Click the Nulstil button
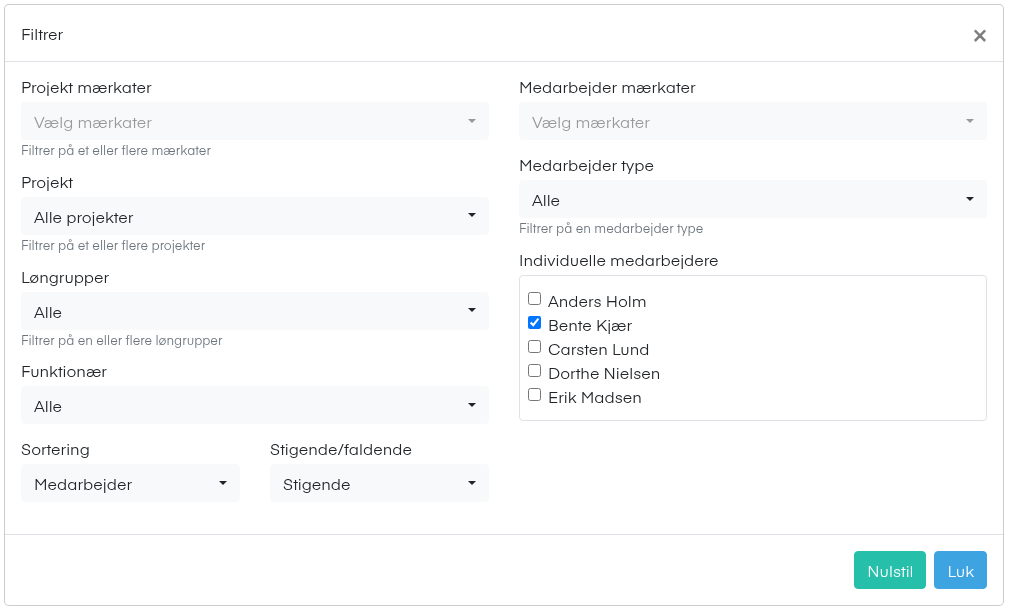This screenshot has width=1020, height=611. [x=890, y=571]
